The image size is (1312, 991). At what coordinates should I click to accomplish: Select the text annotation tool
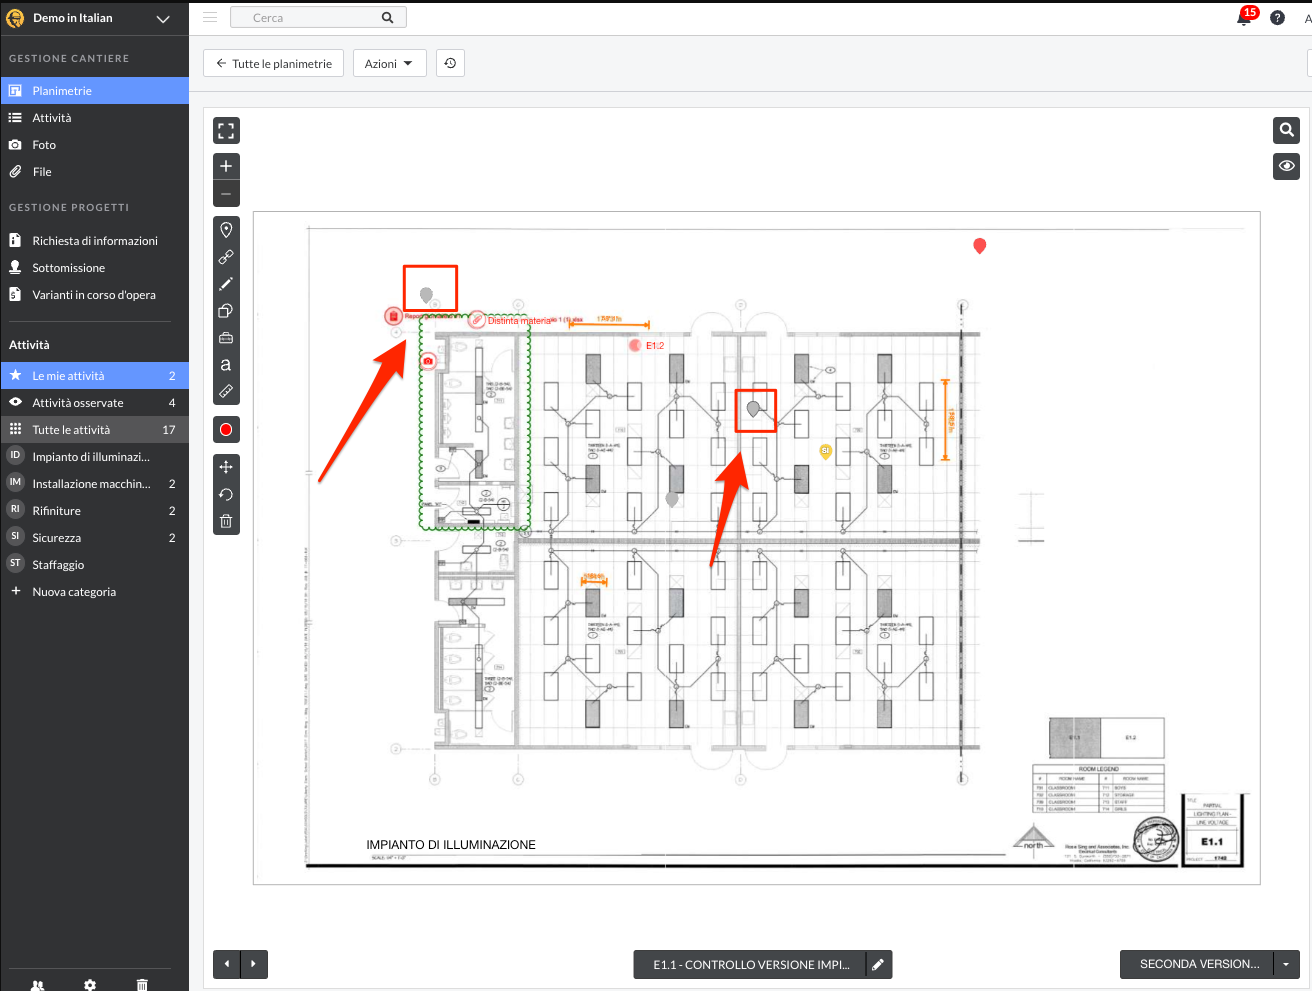pos(226,365)
